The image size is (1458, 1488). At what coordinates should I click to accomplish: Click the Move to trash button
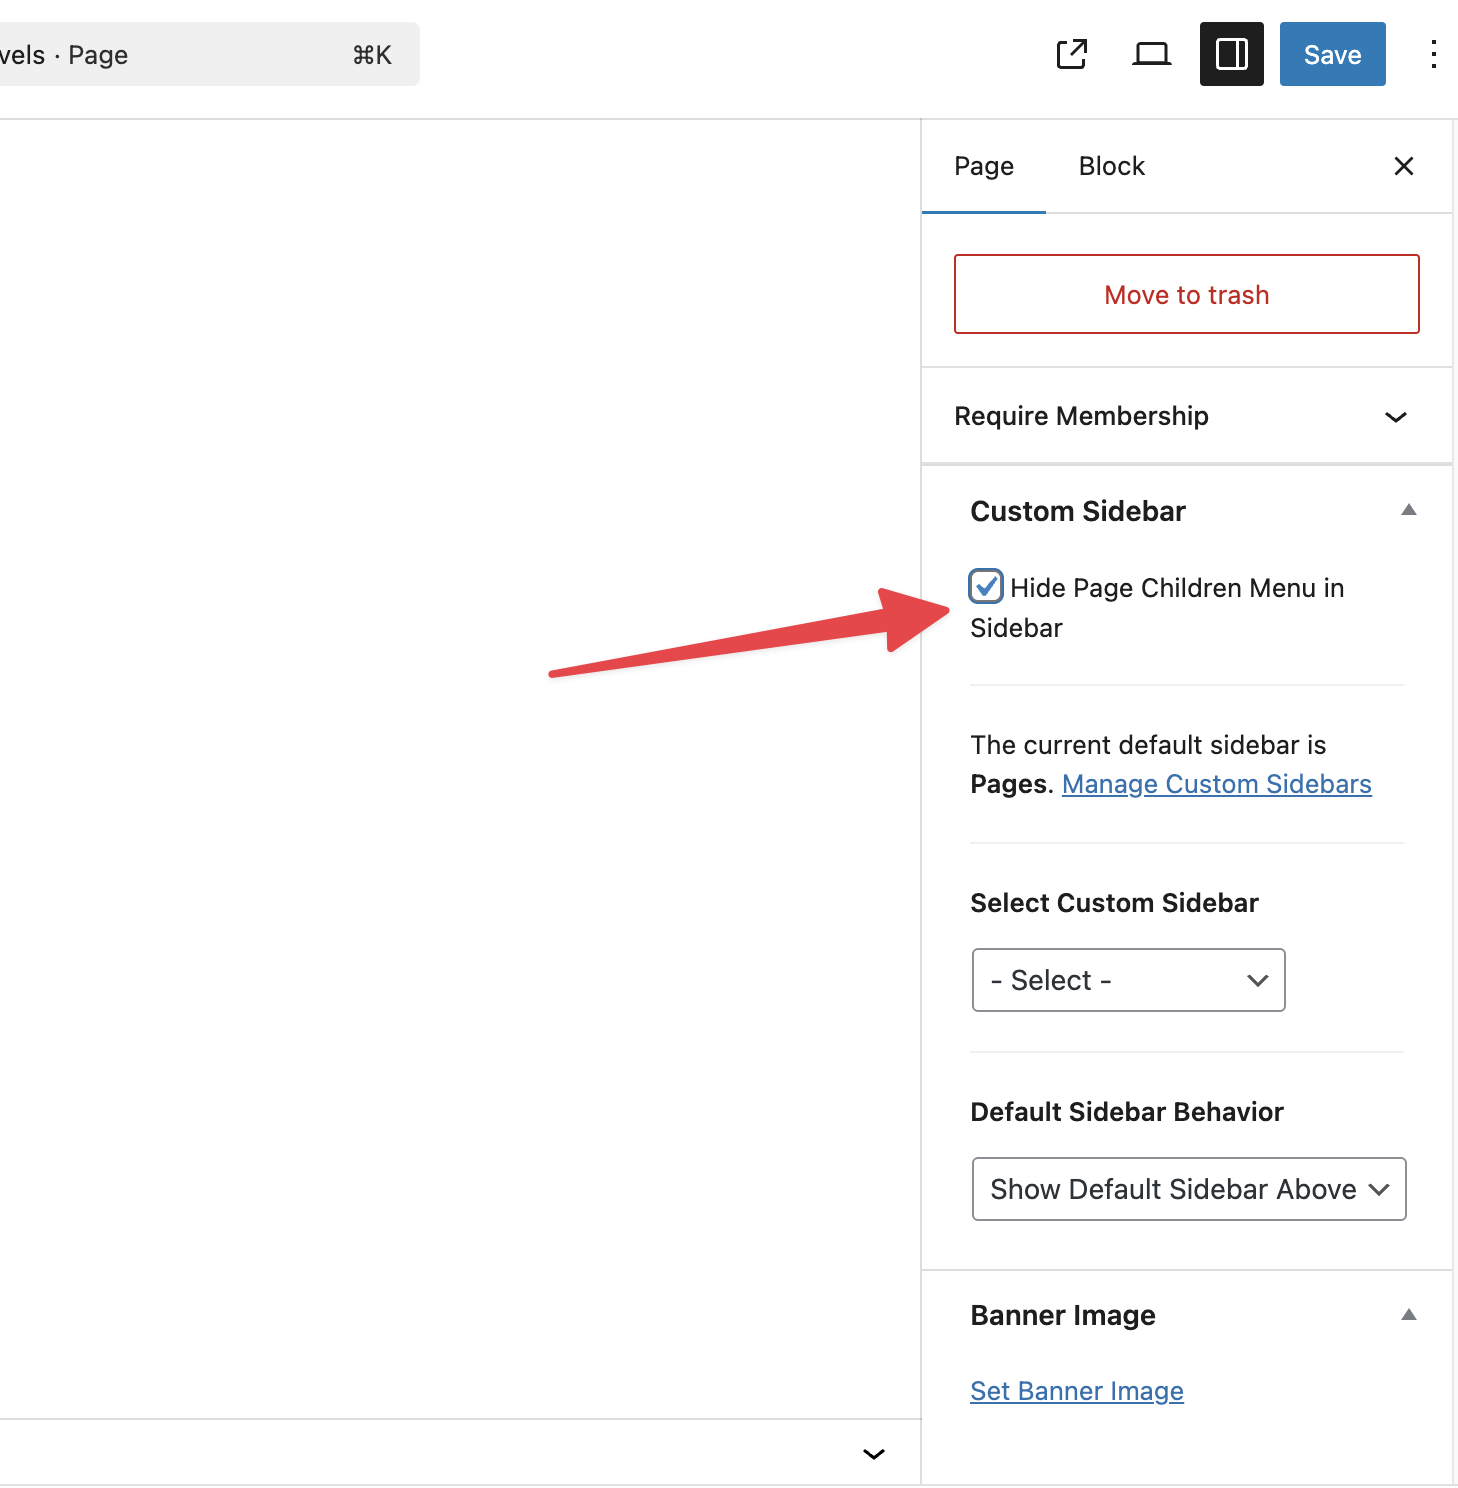tap(1186, 294)
